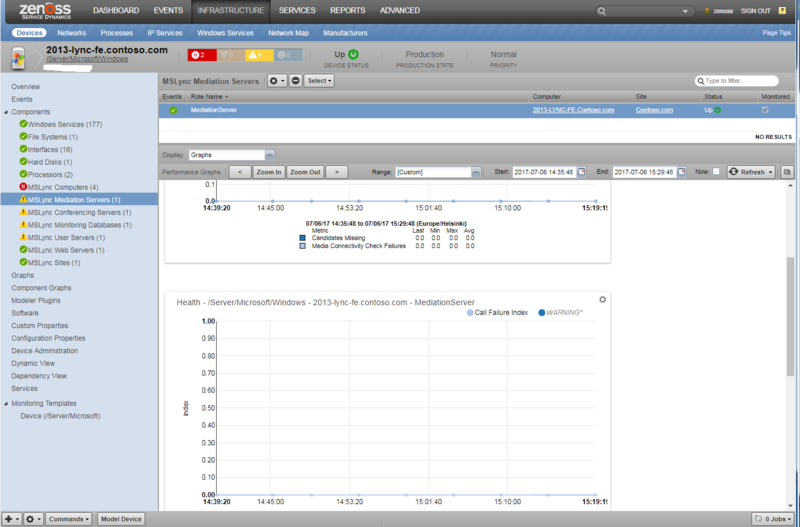Toggle the Monitored checkbox for MediationServer
Viewport: 800px width, 527px height.
coord(765,110)
